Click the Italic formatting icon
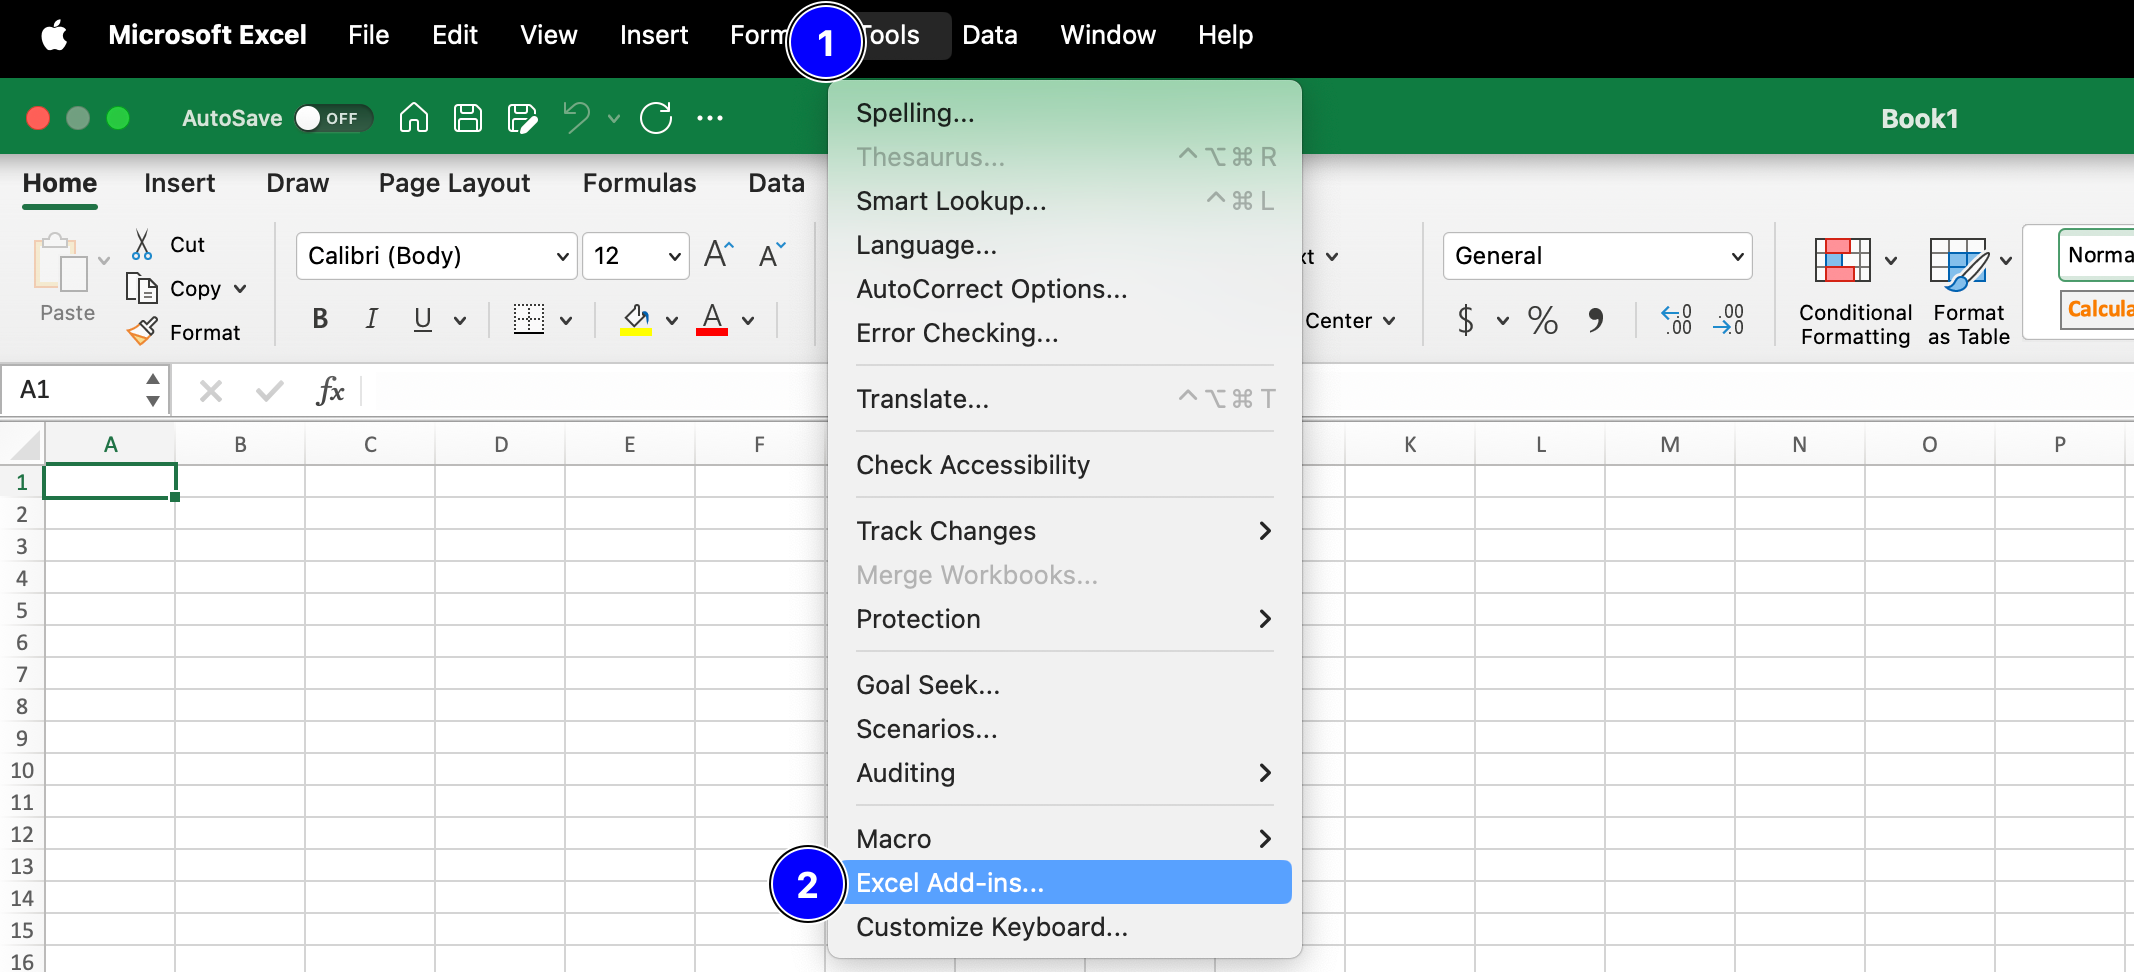 coord(371,319)
